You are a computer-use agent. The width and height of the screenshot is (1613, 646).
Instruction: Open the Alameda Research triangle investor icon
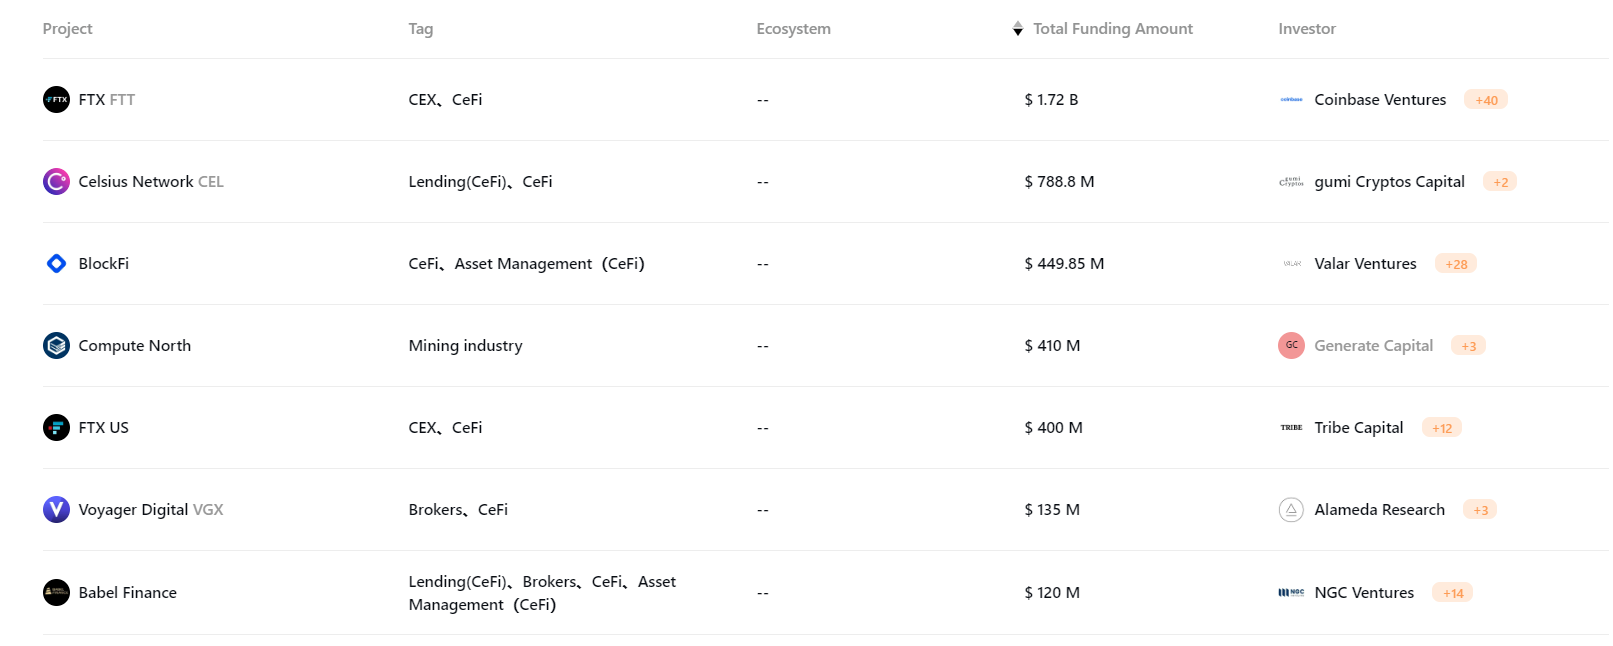coord(1291,510)
